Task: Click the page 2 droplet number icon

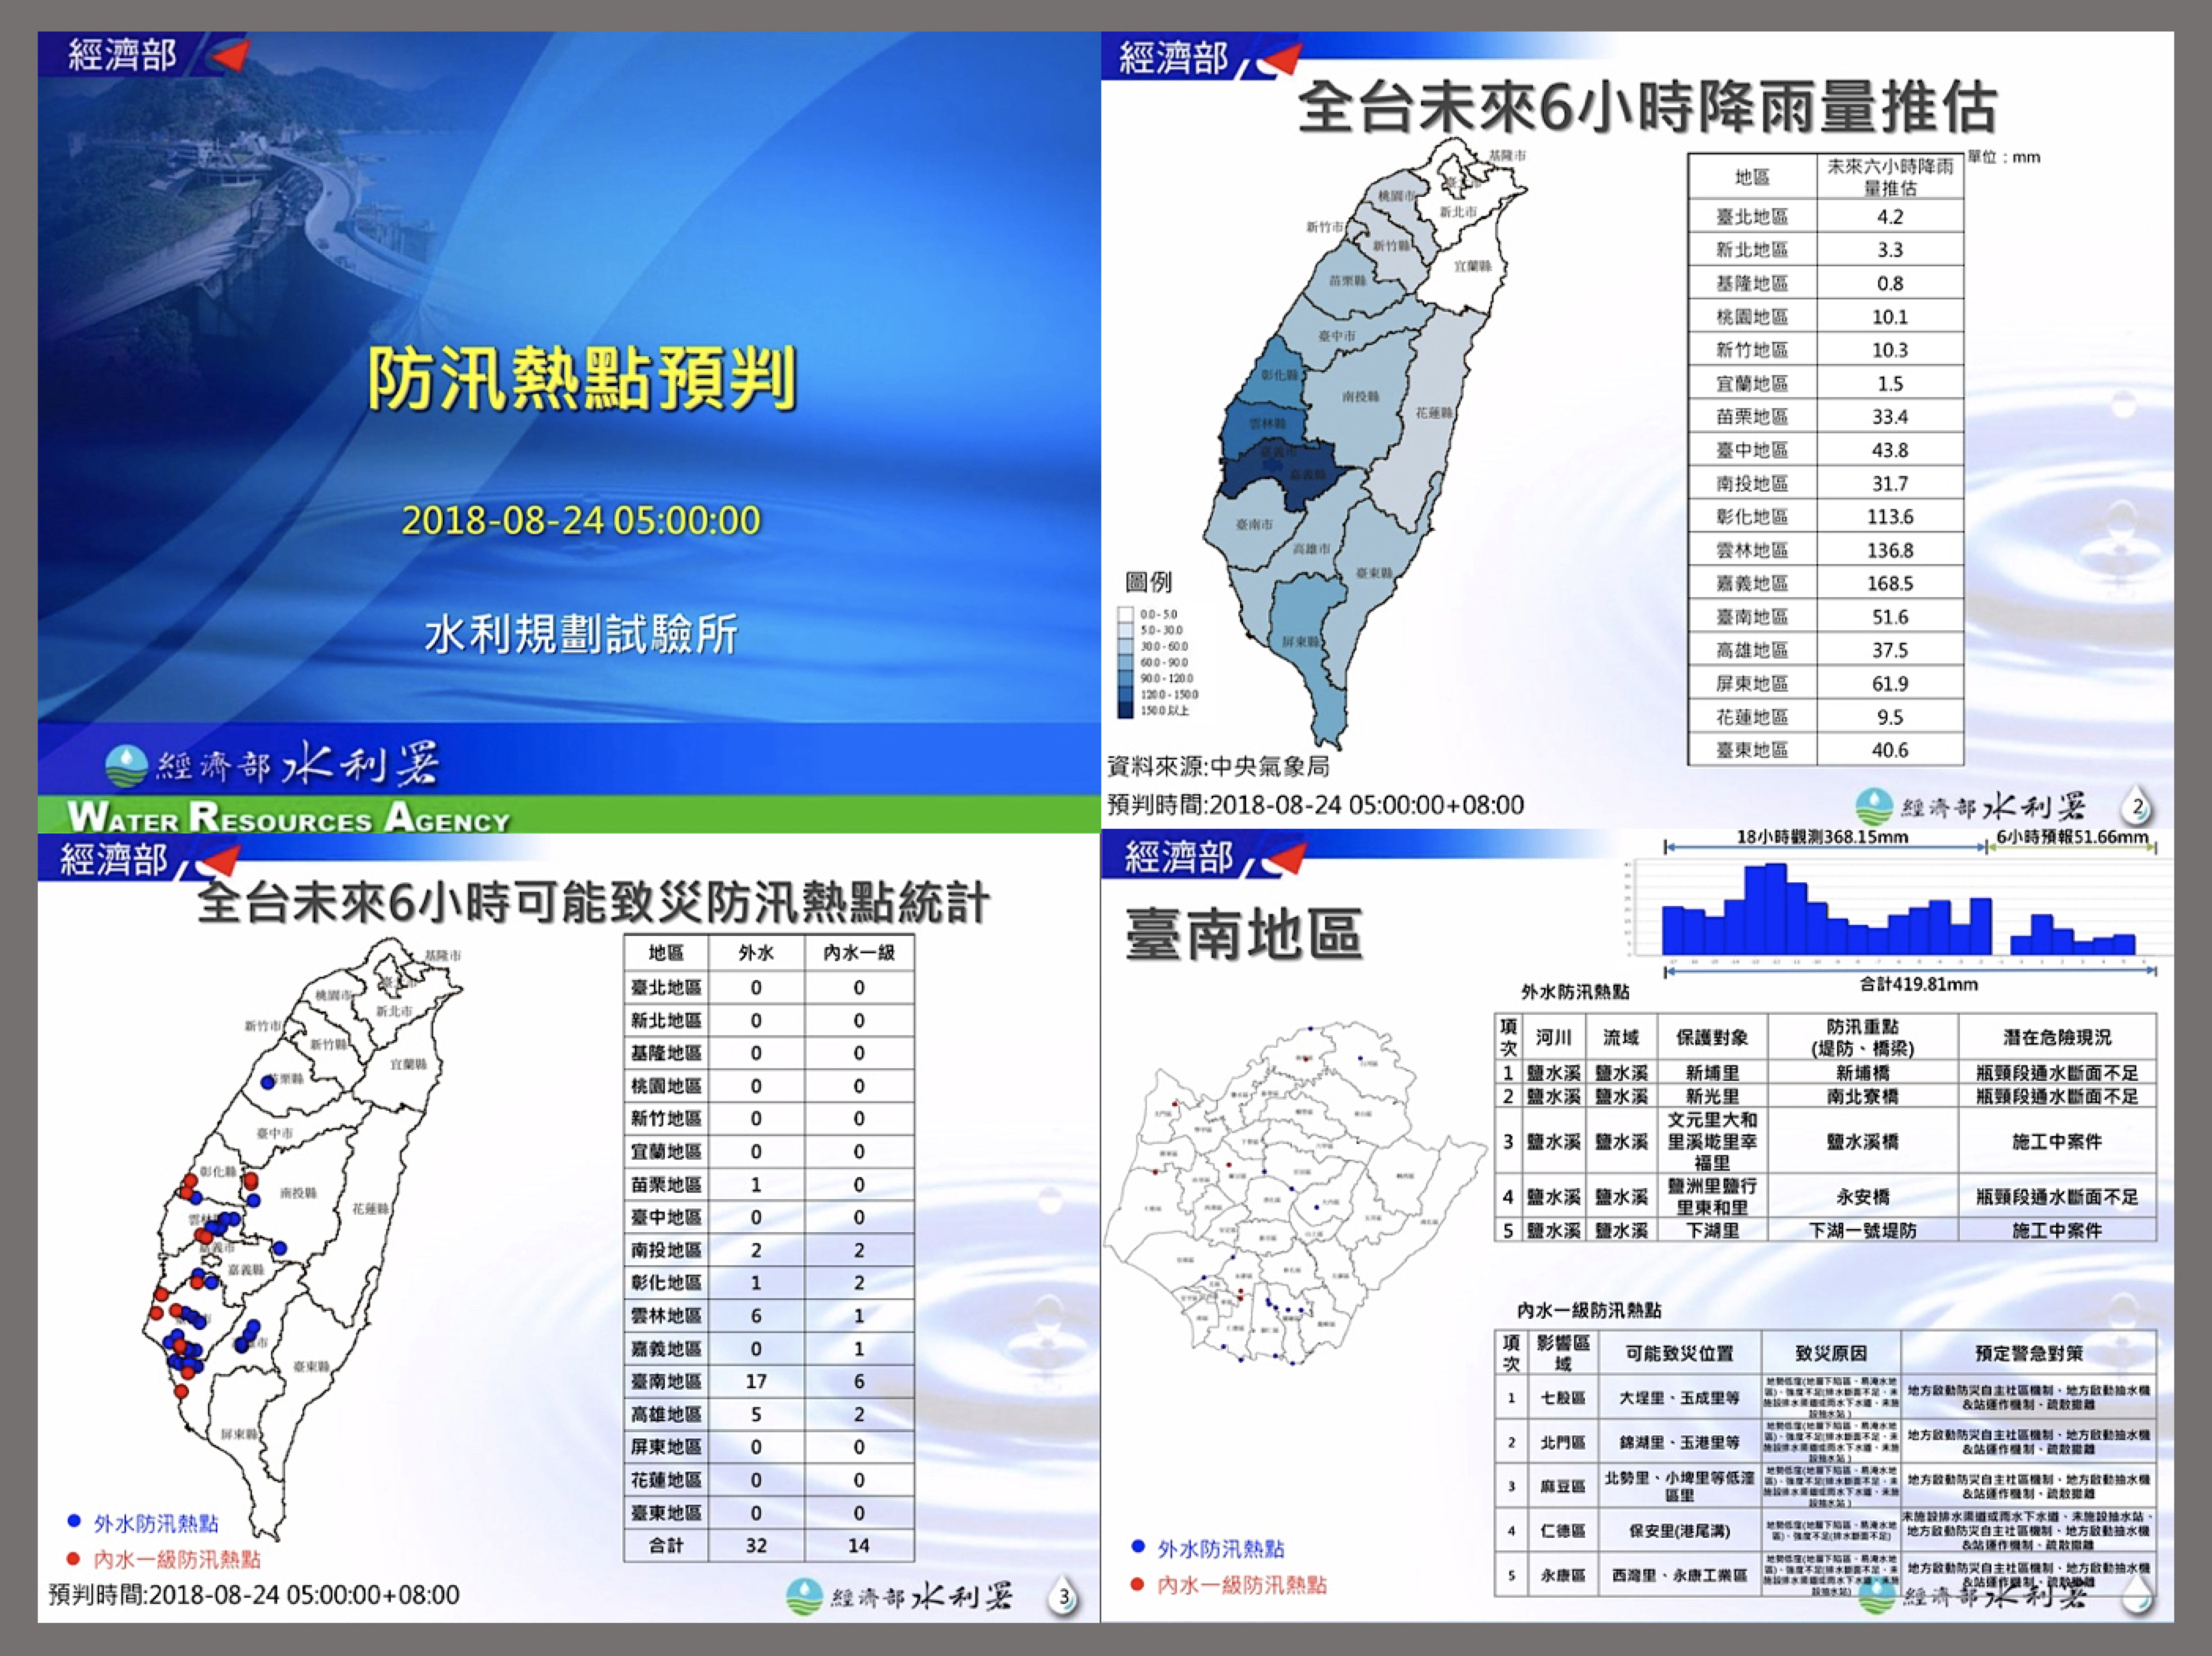Action: (x=2137, y=807)
